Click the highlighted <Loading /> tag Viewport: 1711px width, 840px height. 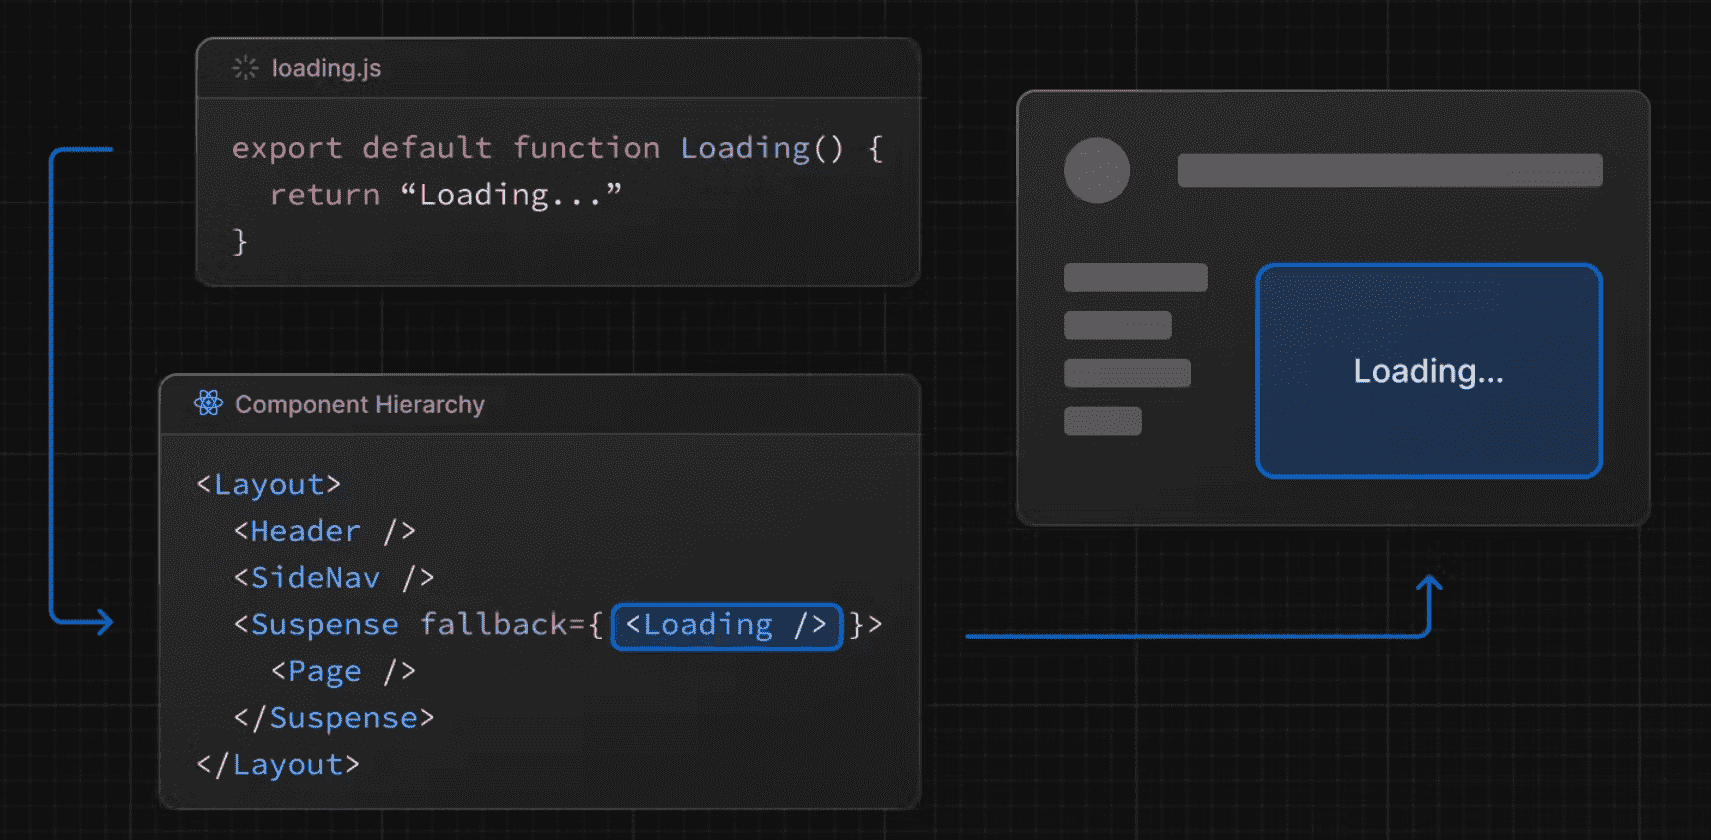pyautogui.click(x=726, y=626)
